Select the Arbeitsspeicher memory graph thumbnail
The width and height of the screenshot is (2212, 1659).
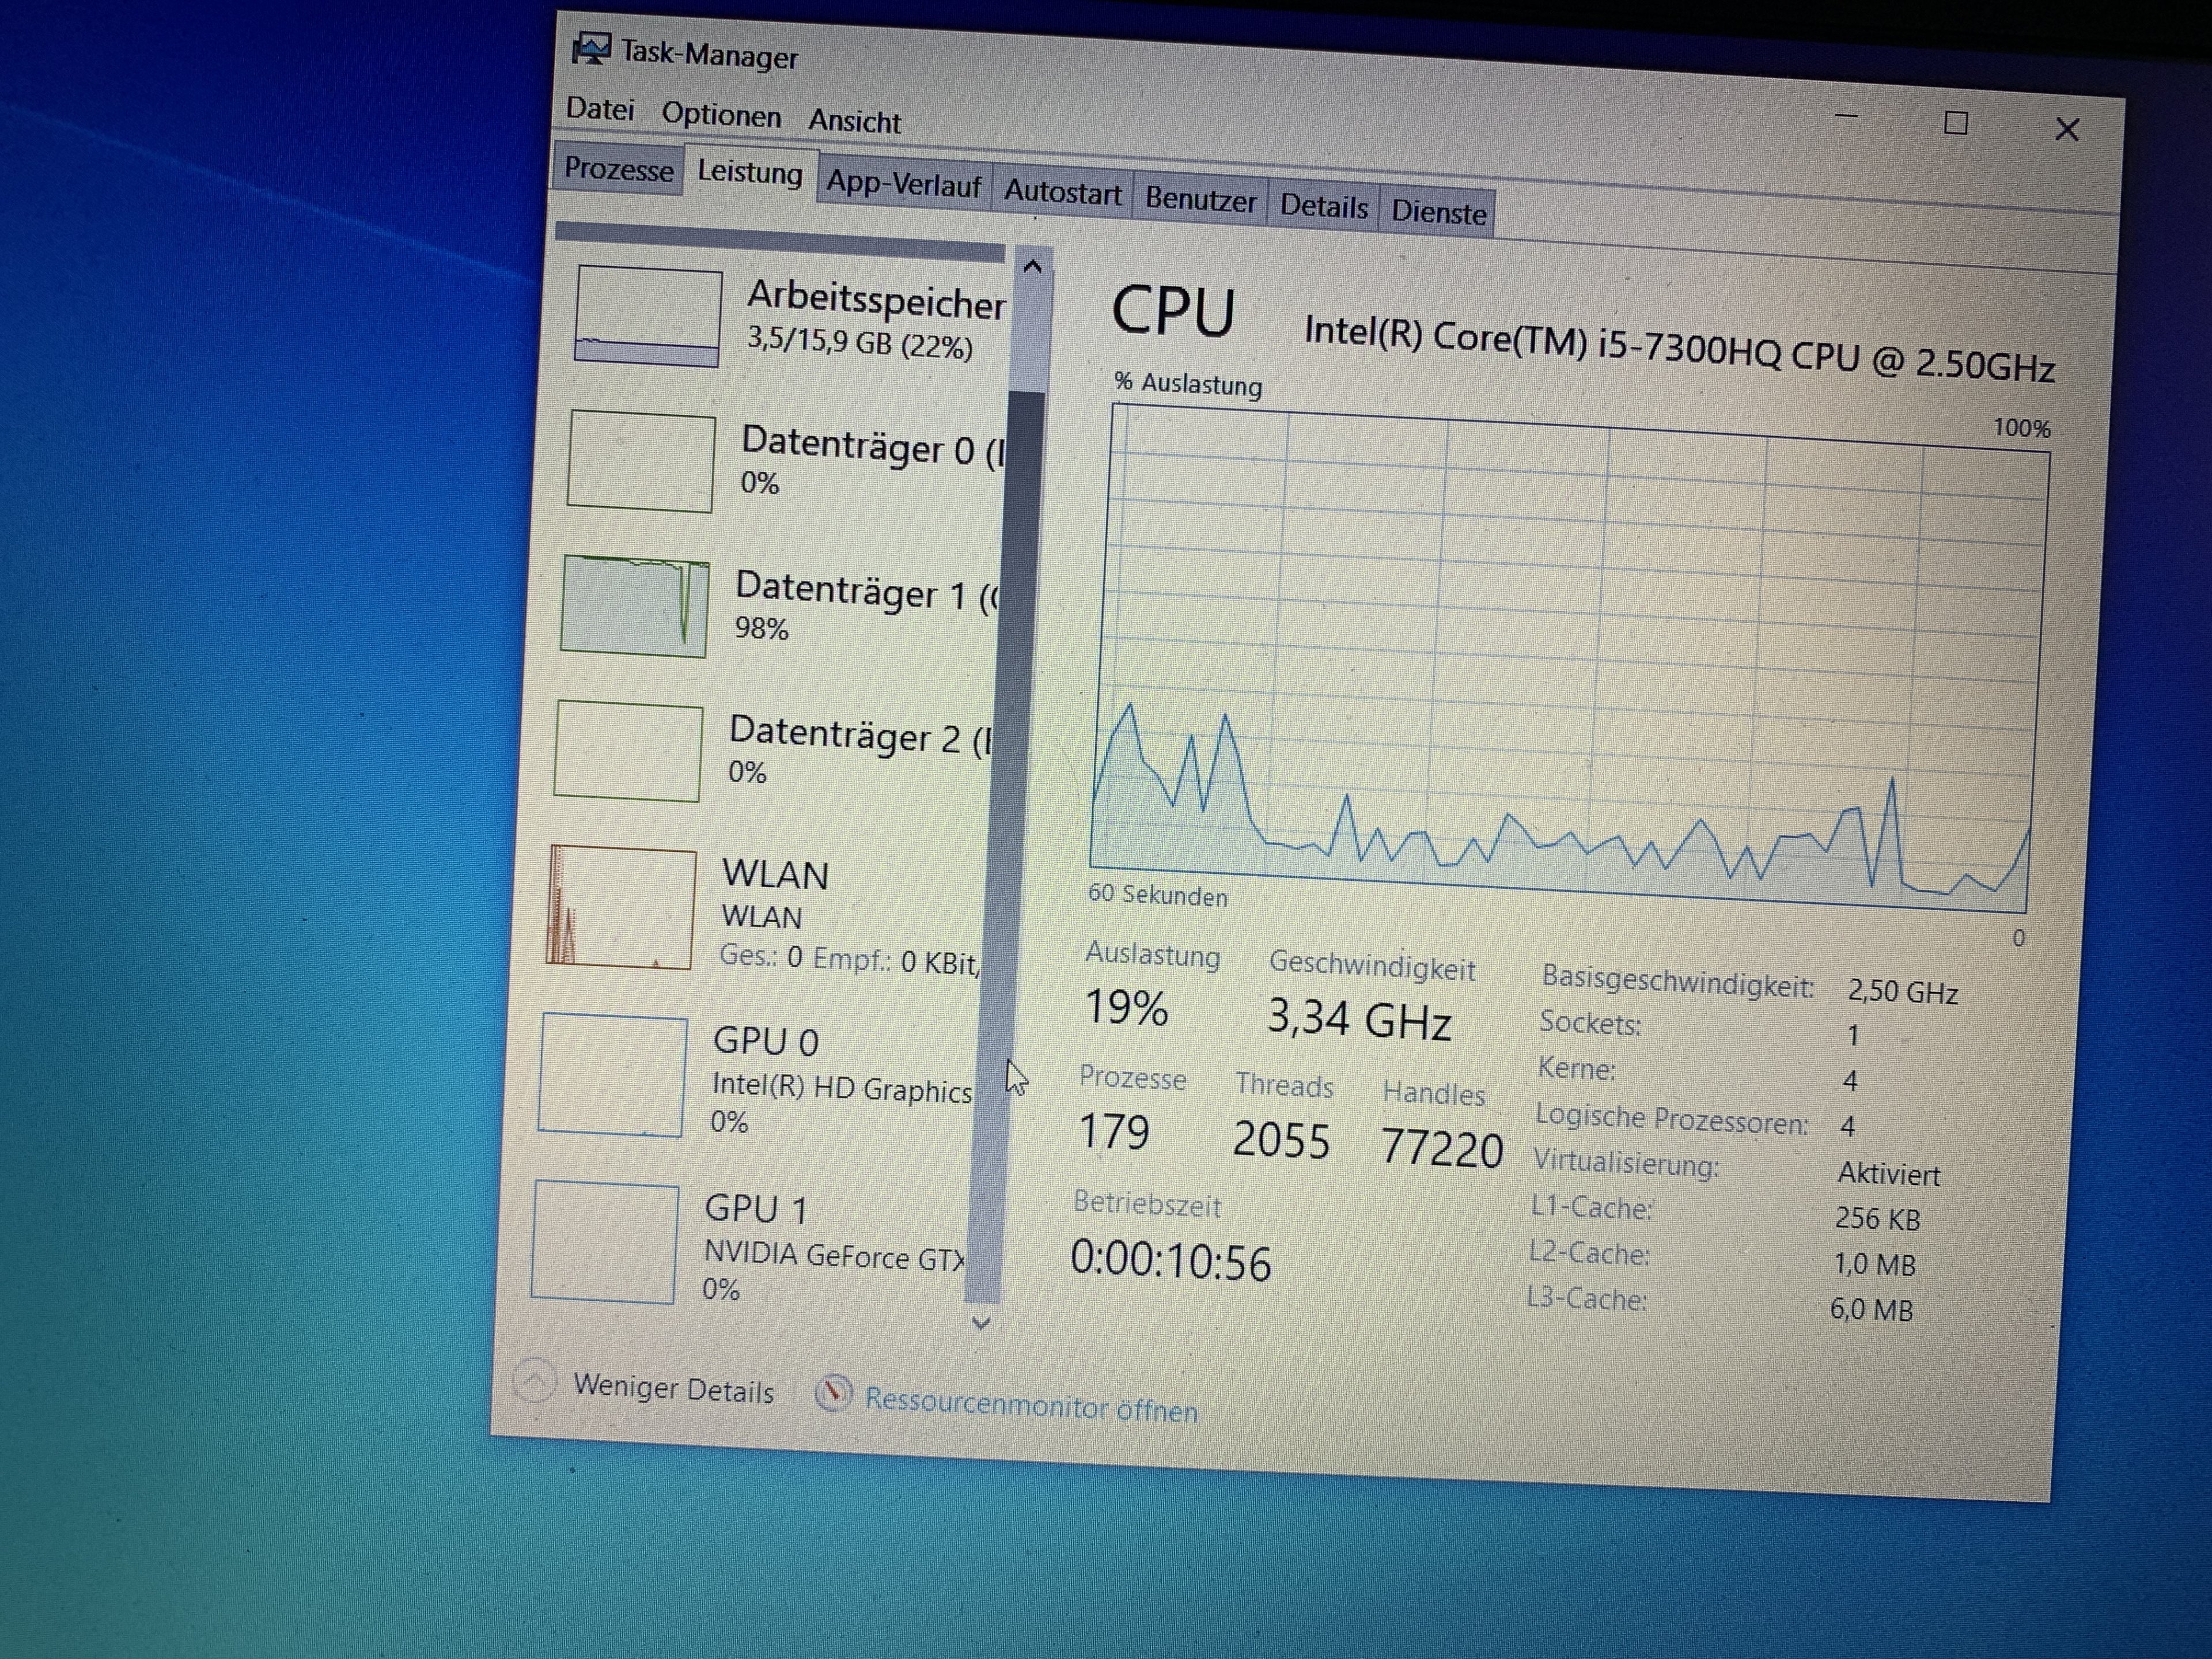coord(647,316)
